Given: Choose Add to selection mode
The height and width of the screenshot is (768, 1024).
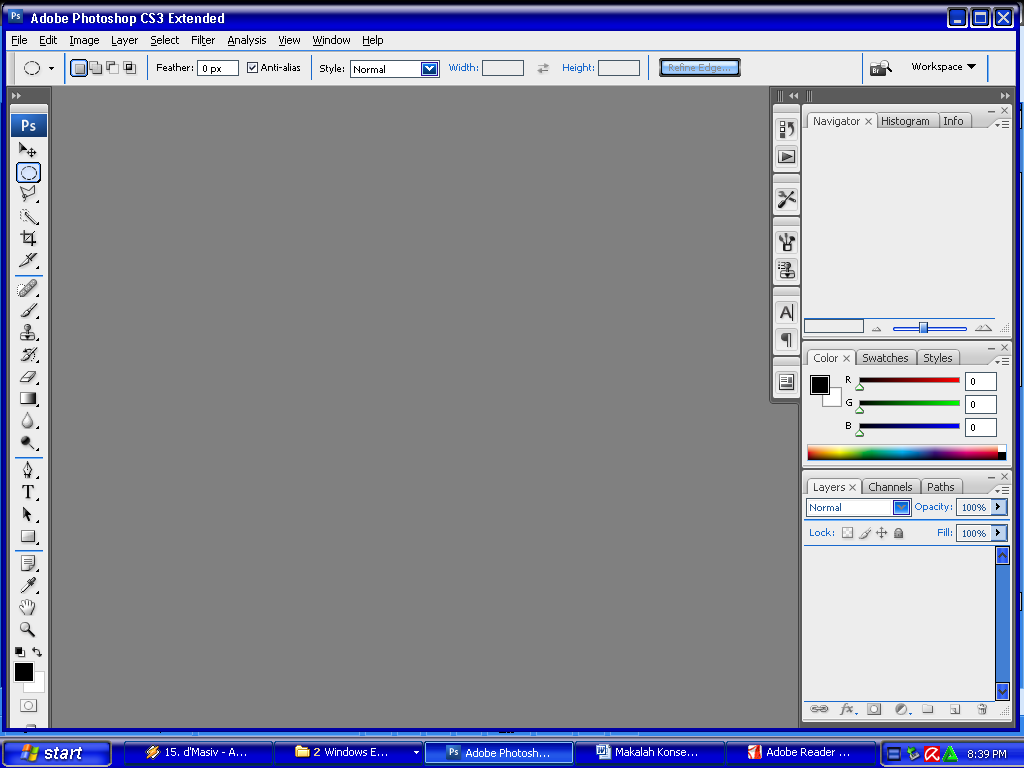Looking at the screenshot, I should click(x=96, y=68).
